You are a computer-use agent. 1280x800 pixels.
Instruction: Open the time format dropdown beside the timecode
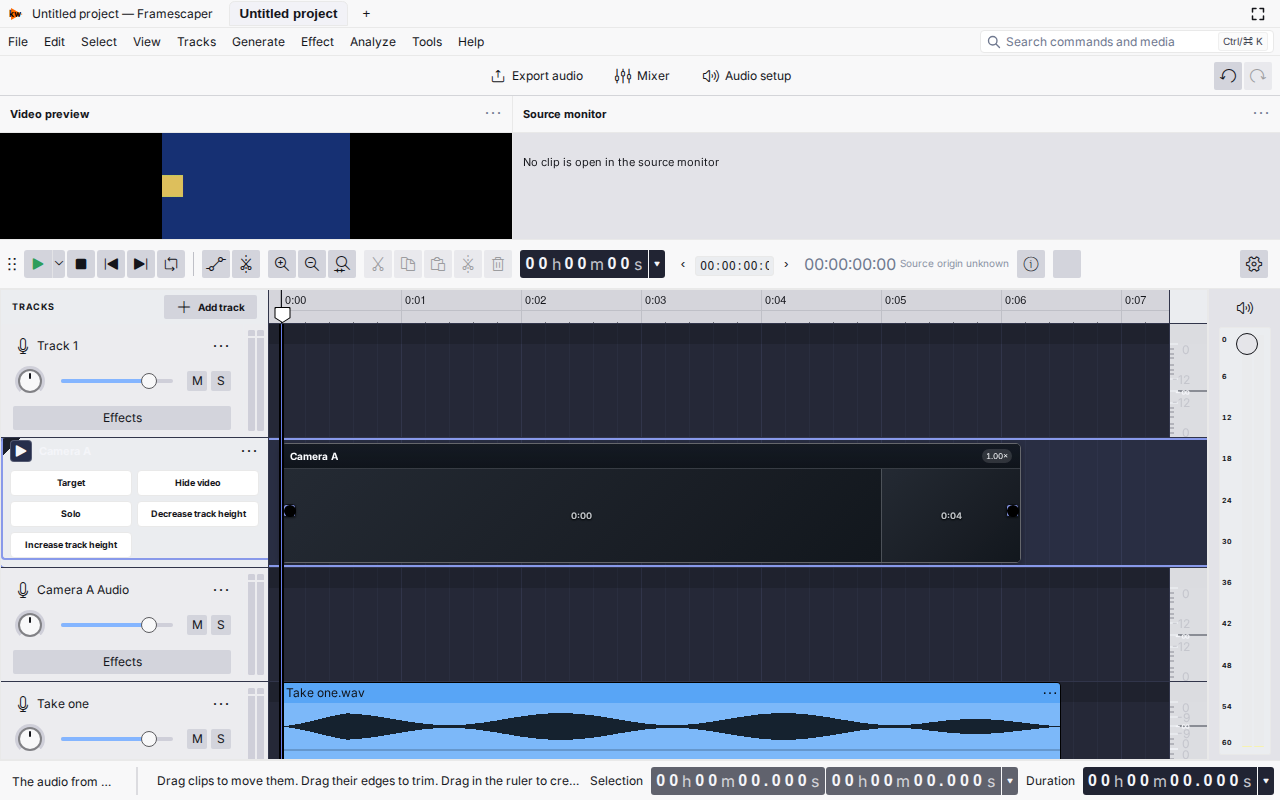(x=657, y=264)
